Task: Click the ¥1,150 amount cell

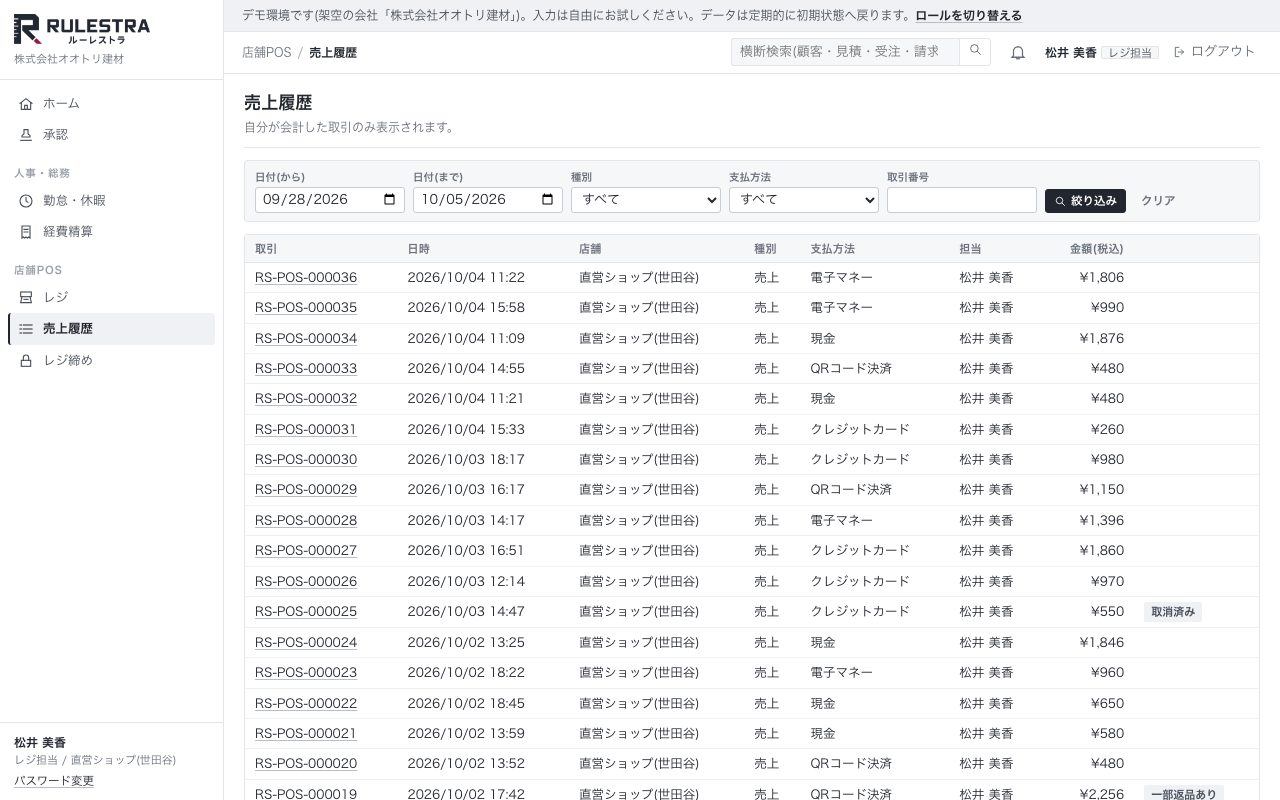Action: [x=1102, y=490]
